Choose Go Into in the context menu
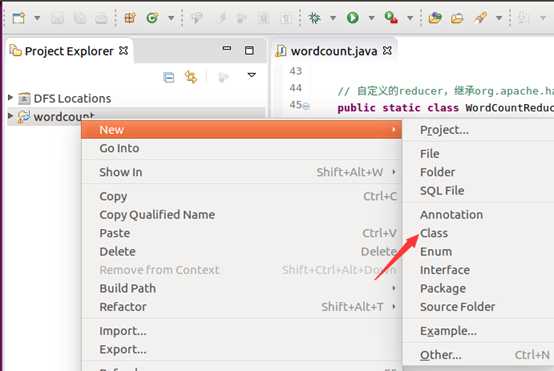This screenshot has height=371, width=554. [241, 148]
